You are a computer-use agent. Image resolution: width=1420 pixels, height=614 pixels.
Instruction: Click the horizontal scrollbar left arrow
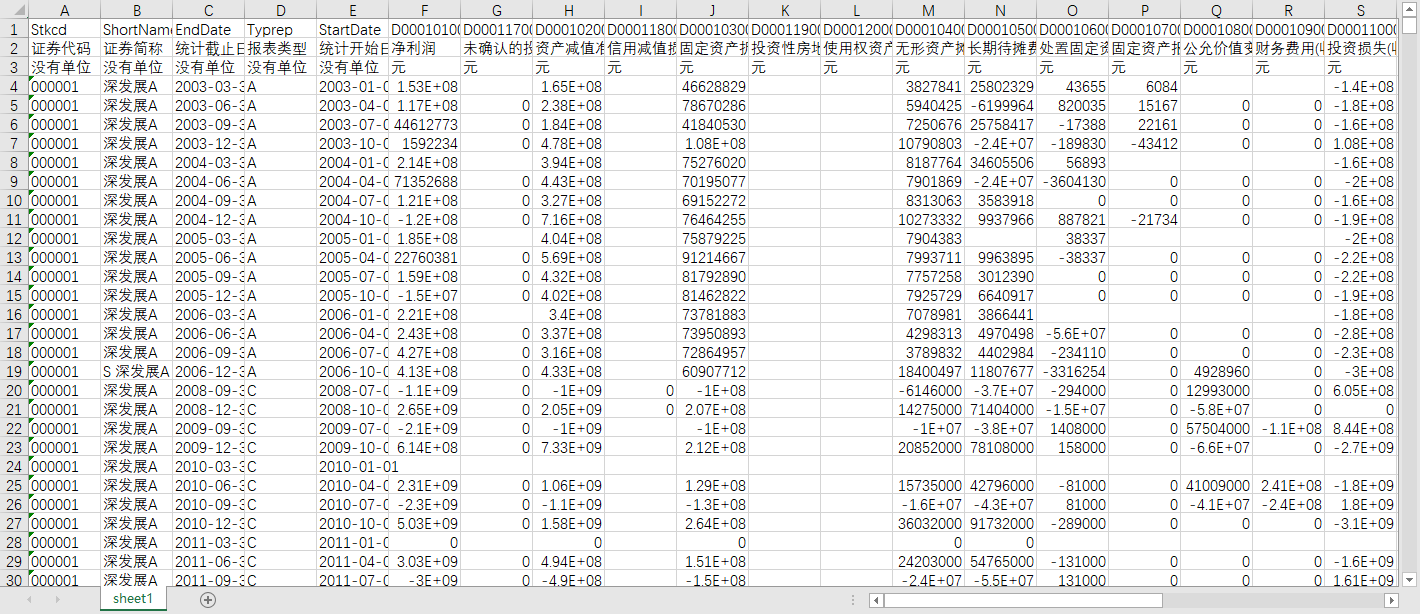coord(877,600)
